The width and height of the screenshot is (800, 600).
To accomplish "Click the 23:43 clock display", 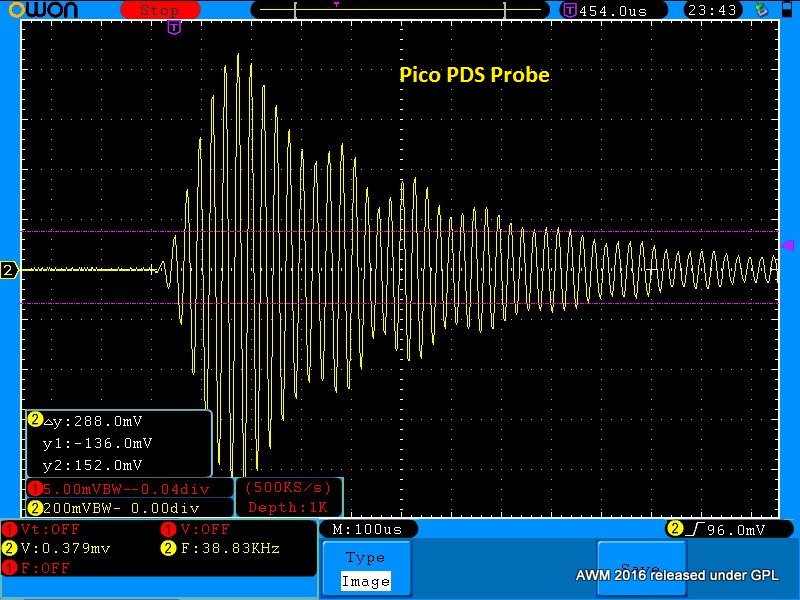I will (712, 10).
